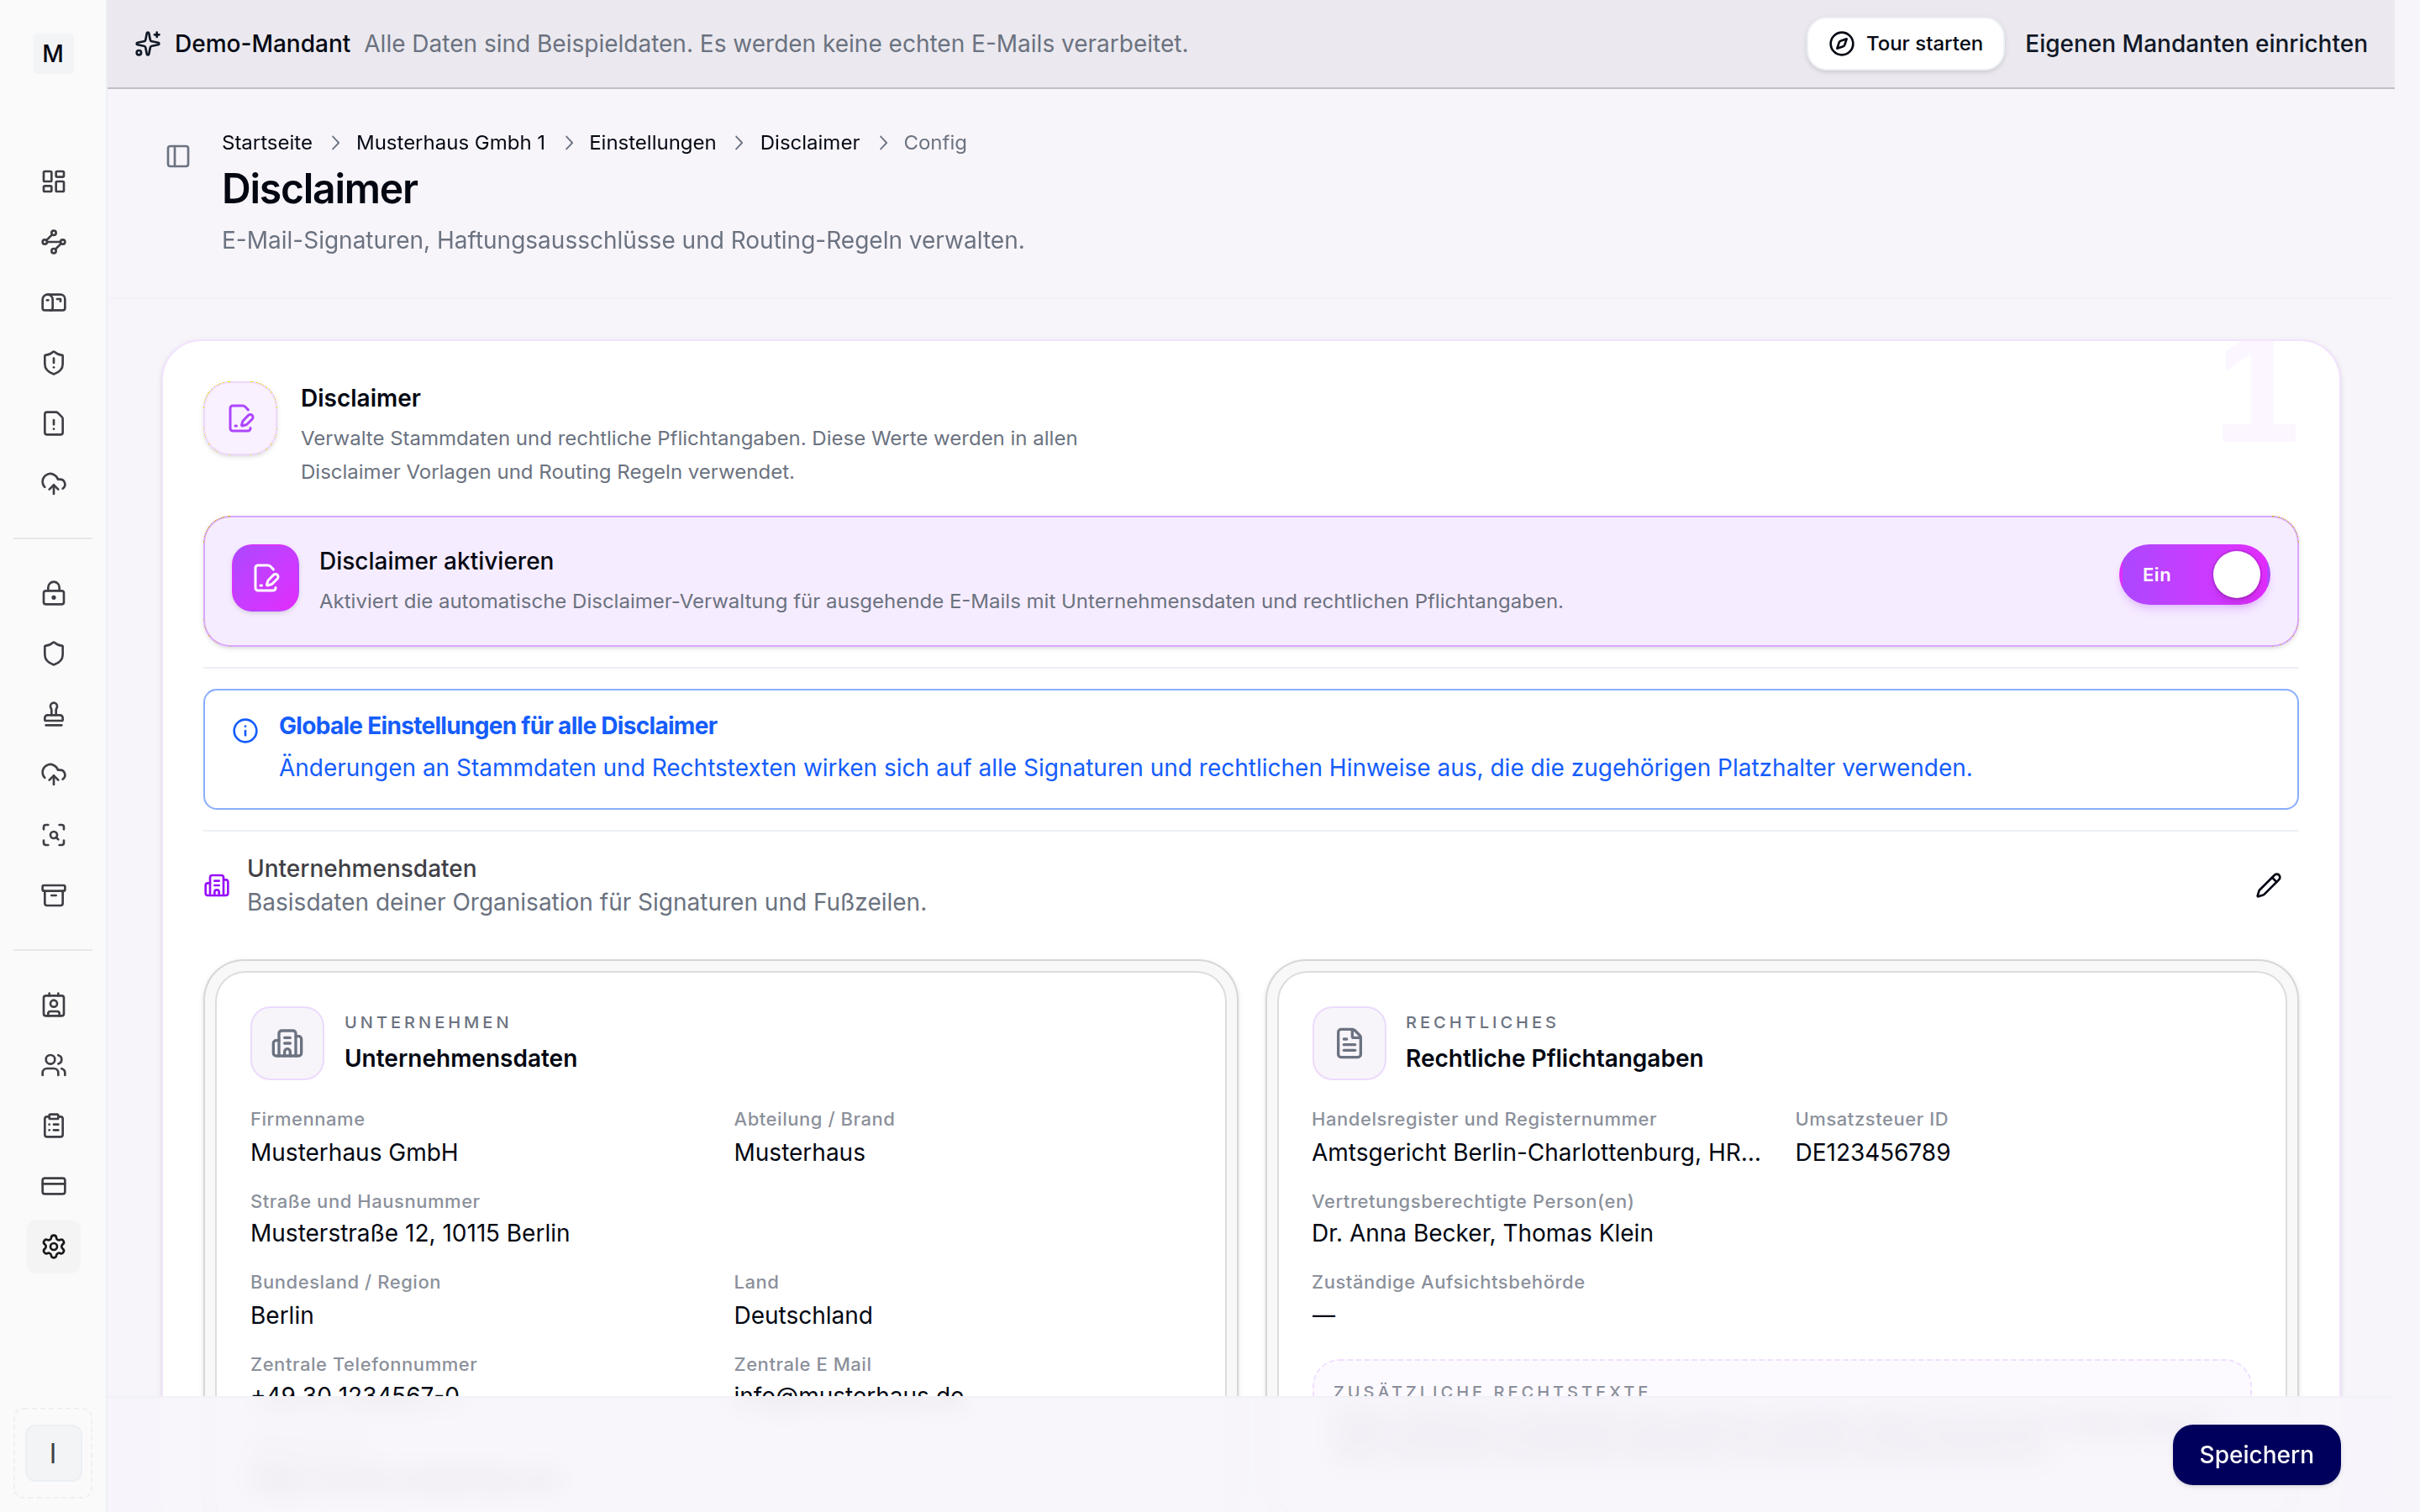Save changes with Speichern button
Viewport: 2420px width, 1512px height.
2256,1454
